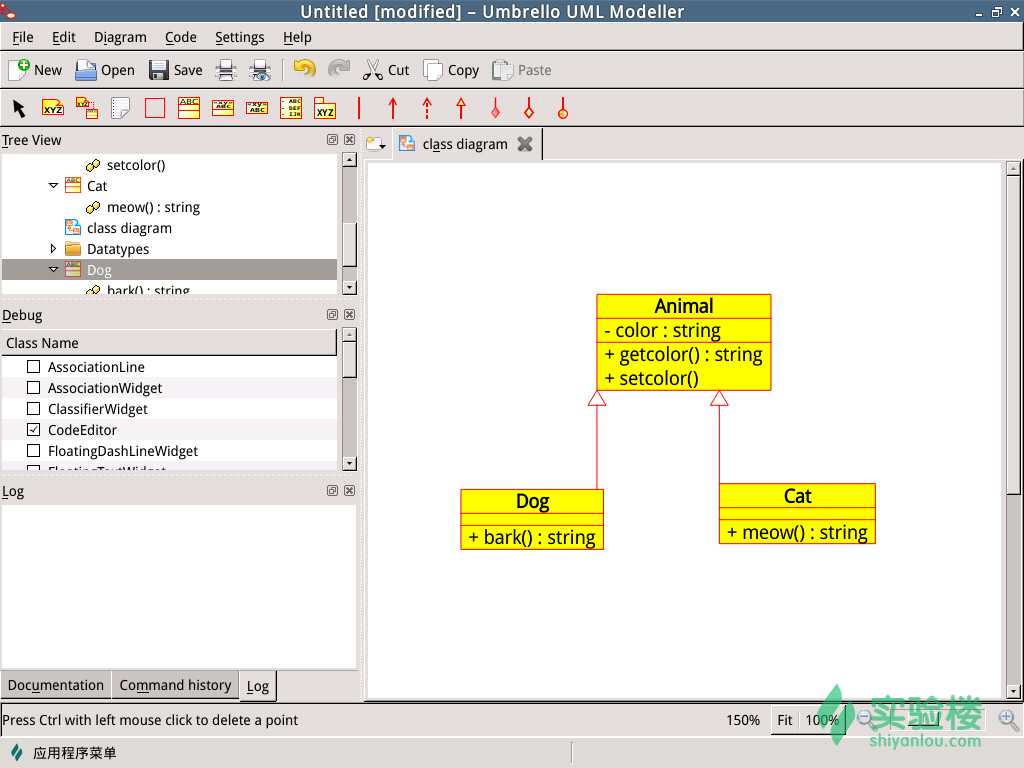The image size is (1024, 768).
Task: Toggle the FloatingDashLineWidget checkbox
Action: [x=33, y=450]
